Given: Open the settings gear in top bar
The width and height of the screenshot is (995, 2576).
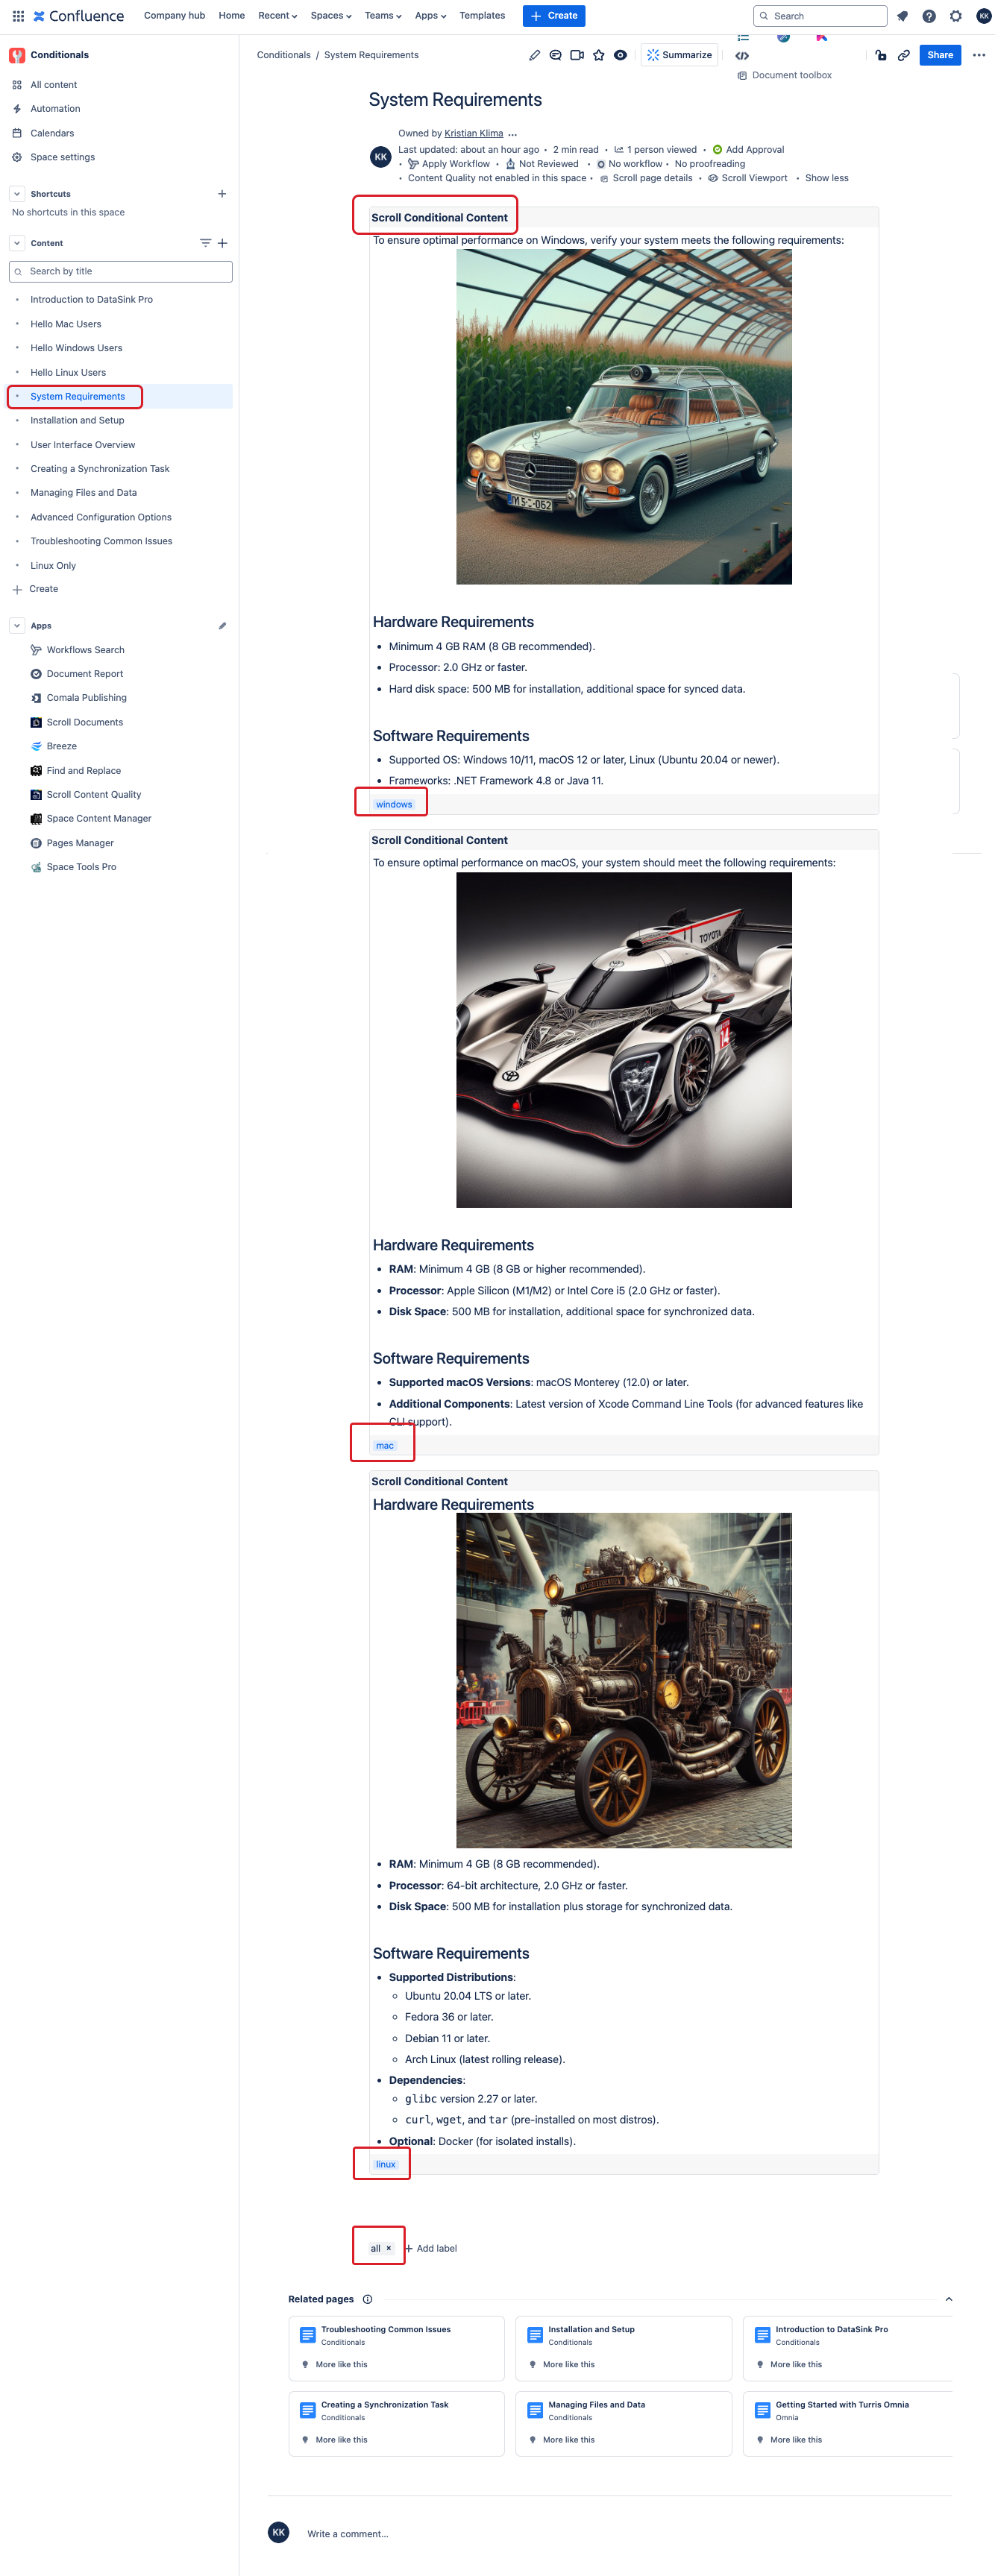Looking at the screenshot, I should [956, 16].
